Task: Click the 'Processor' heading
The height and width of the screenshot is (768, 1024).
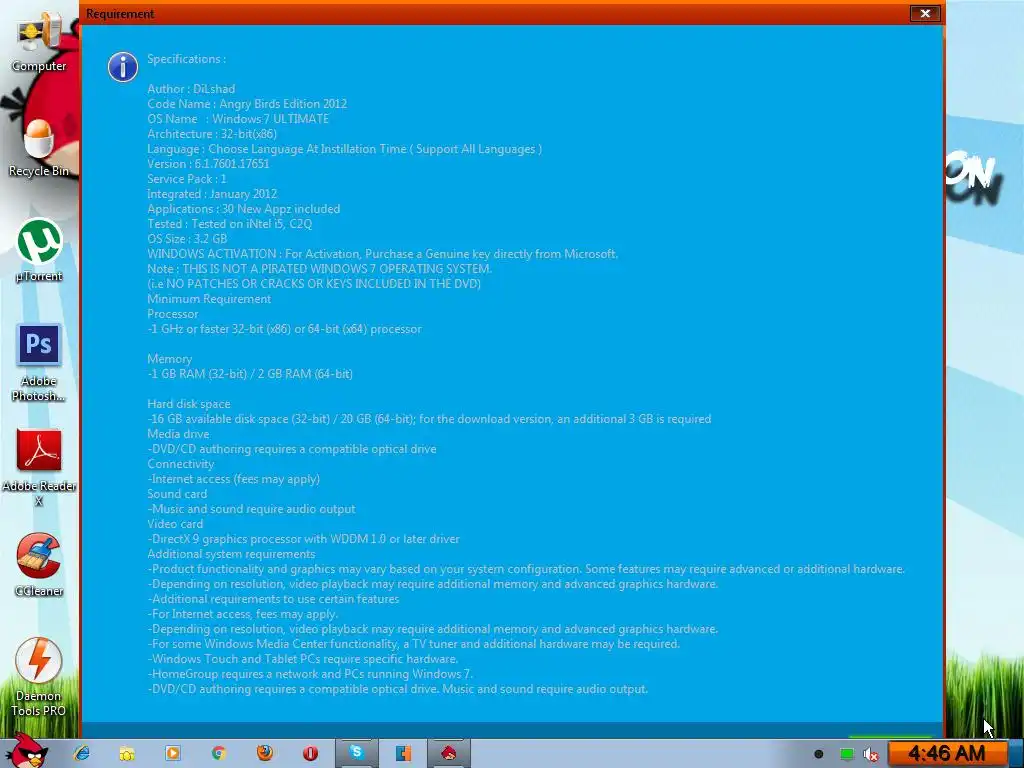Action: [172, 314]
